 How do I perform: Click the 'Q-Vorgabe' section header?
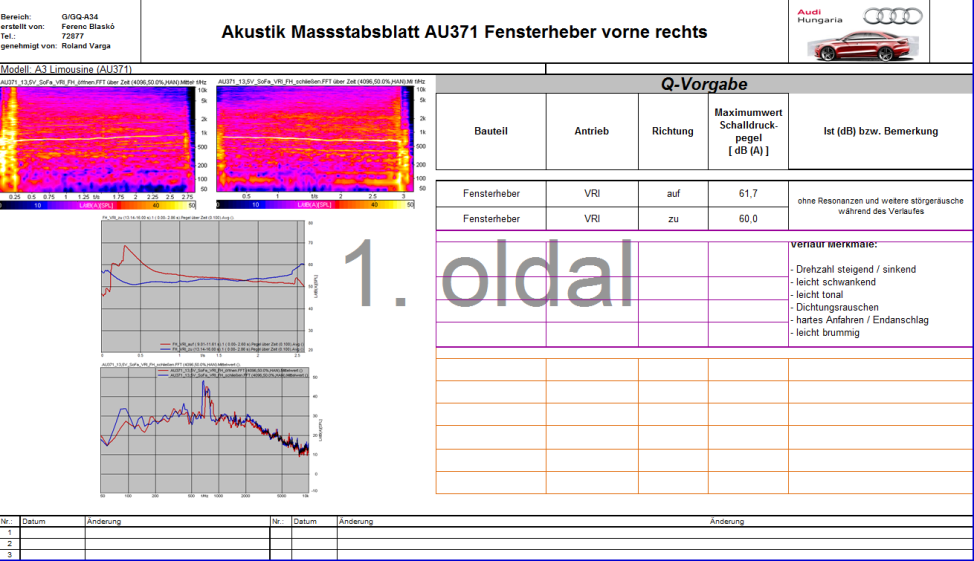pos(704,84)
